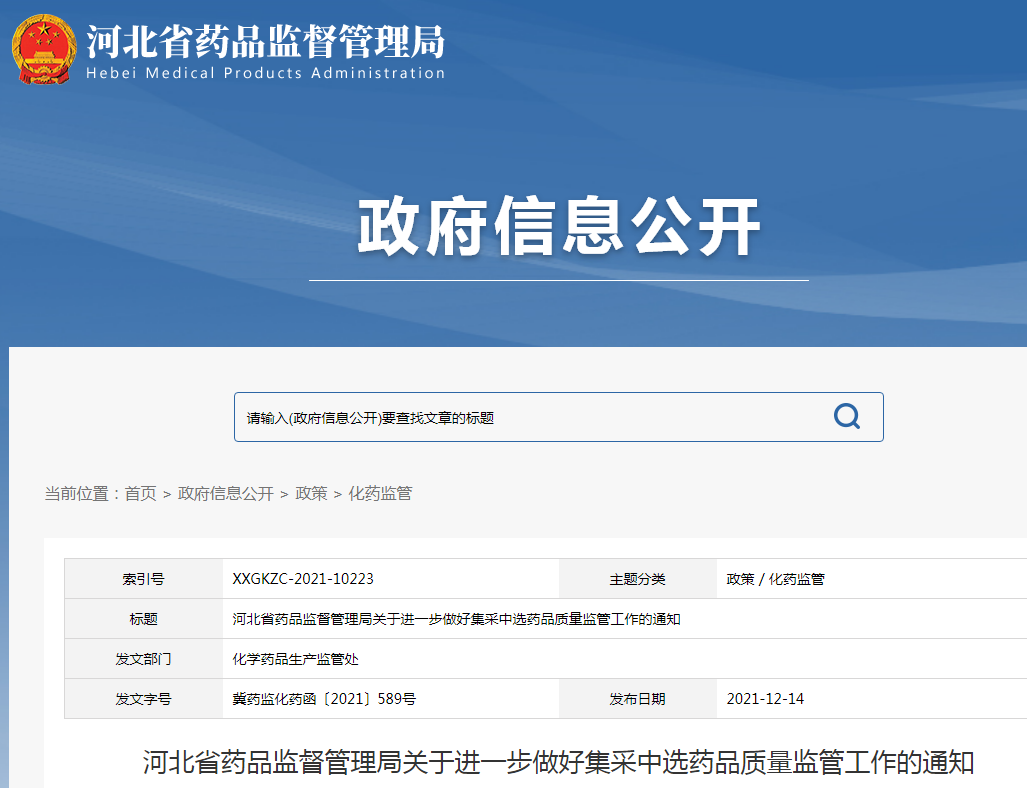Click the 发文部门 label cell
Image resolution: width=1027 pixels, height=788 pixels.
(x=143, y=659)
